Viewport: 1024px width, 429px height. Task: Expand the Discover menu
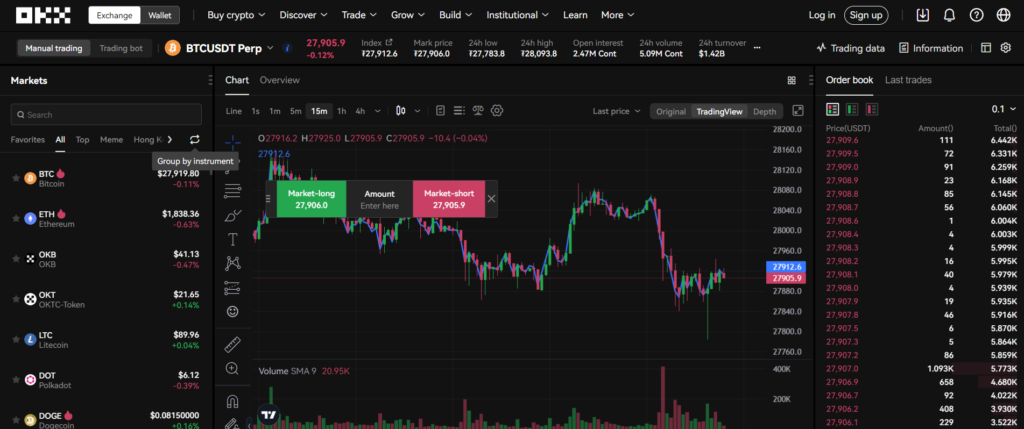303,15
